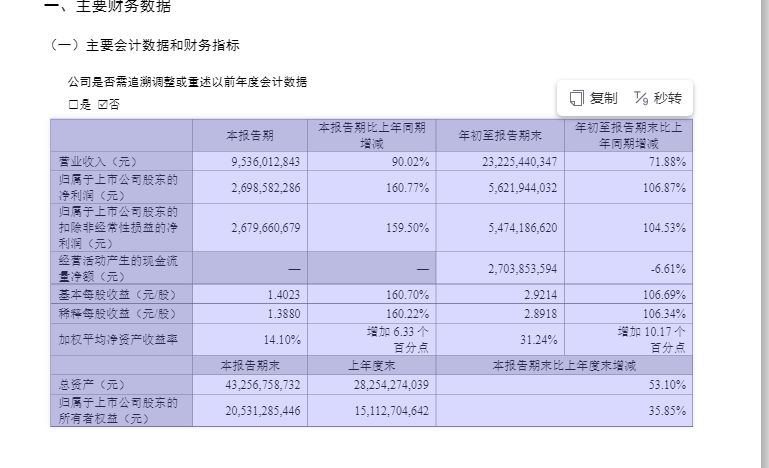Select value 2.8918

[540, 313]
